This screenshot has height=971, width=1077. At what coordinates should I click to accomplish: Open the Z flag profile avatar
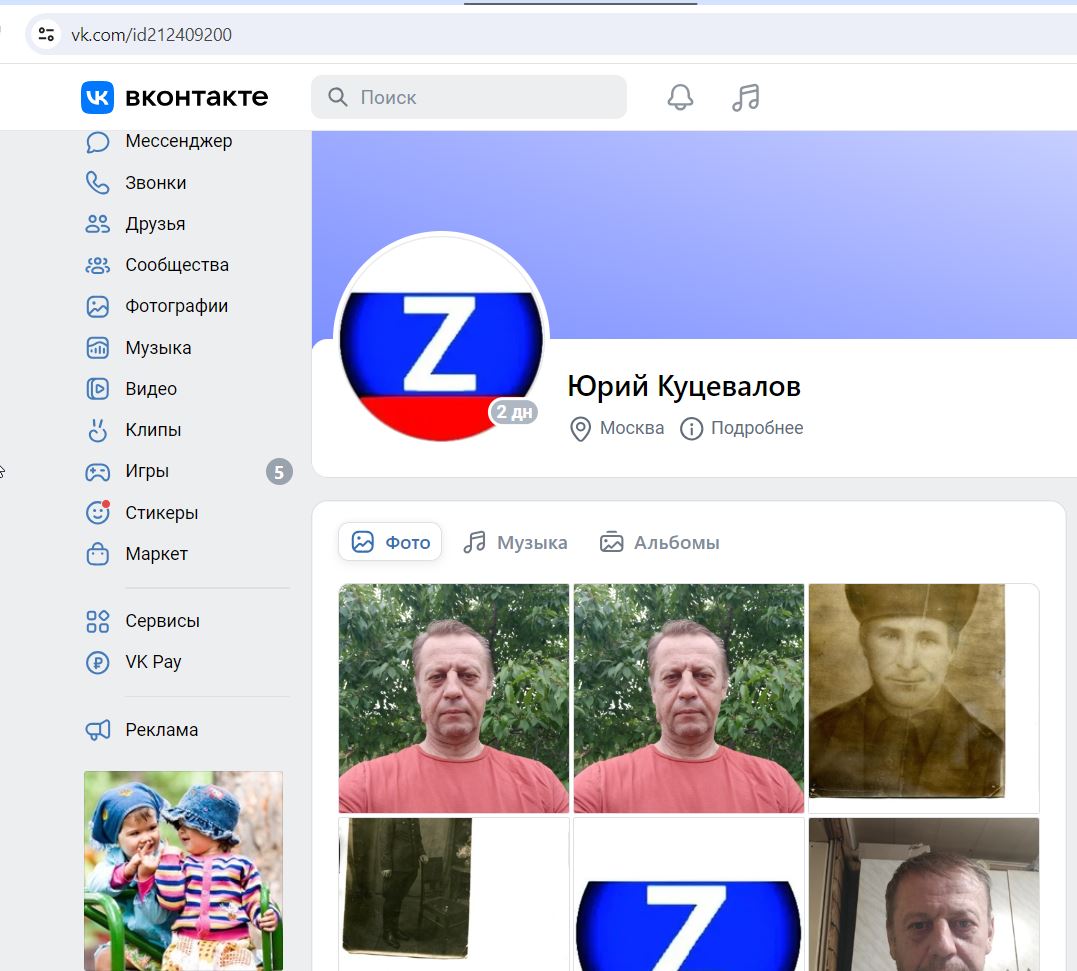click(x=441, y=338)
